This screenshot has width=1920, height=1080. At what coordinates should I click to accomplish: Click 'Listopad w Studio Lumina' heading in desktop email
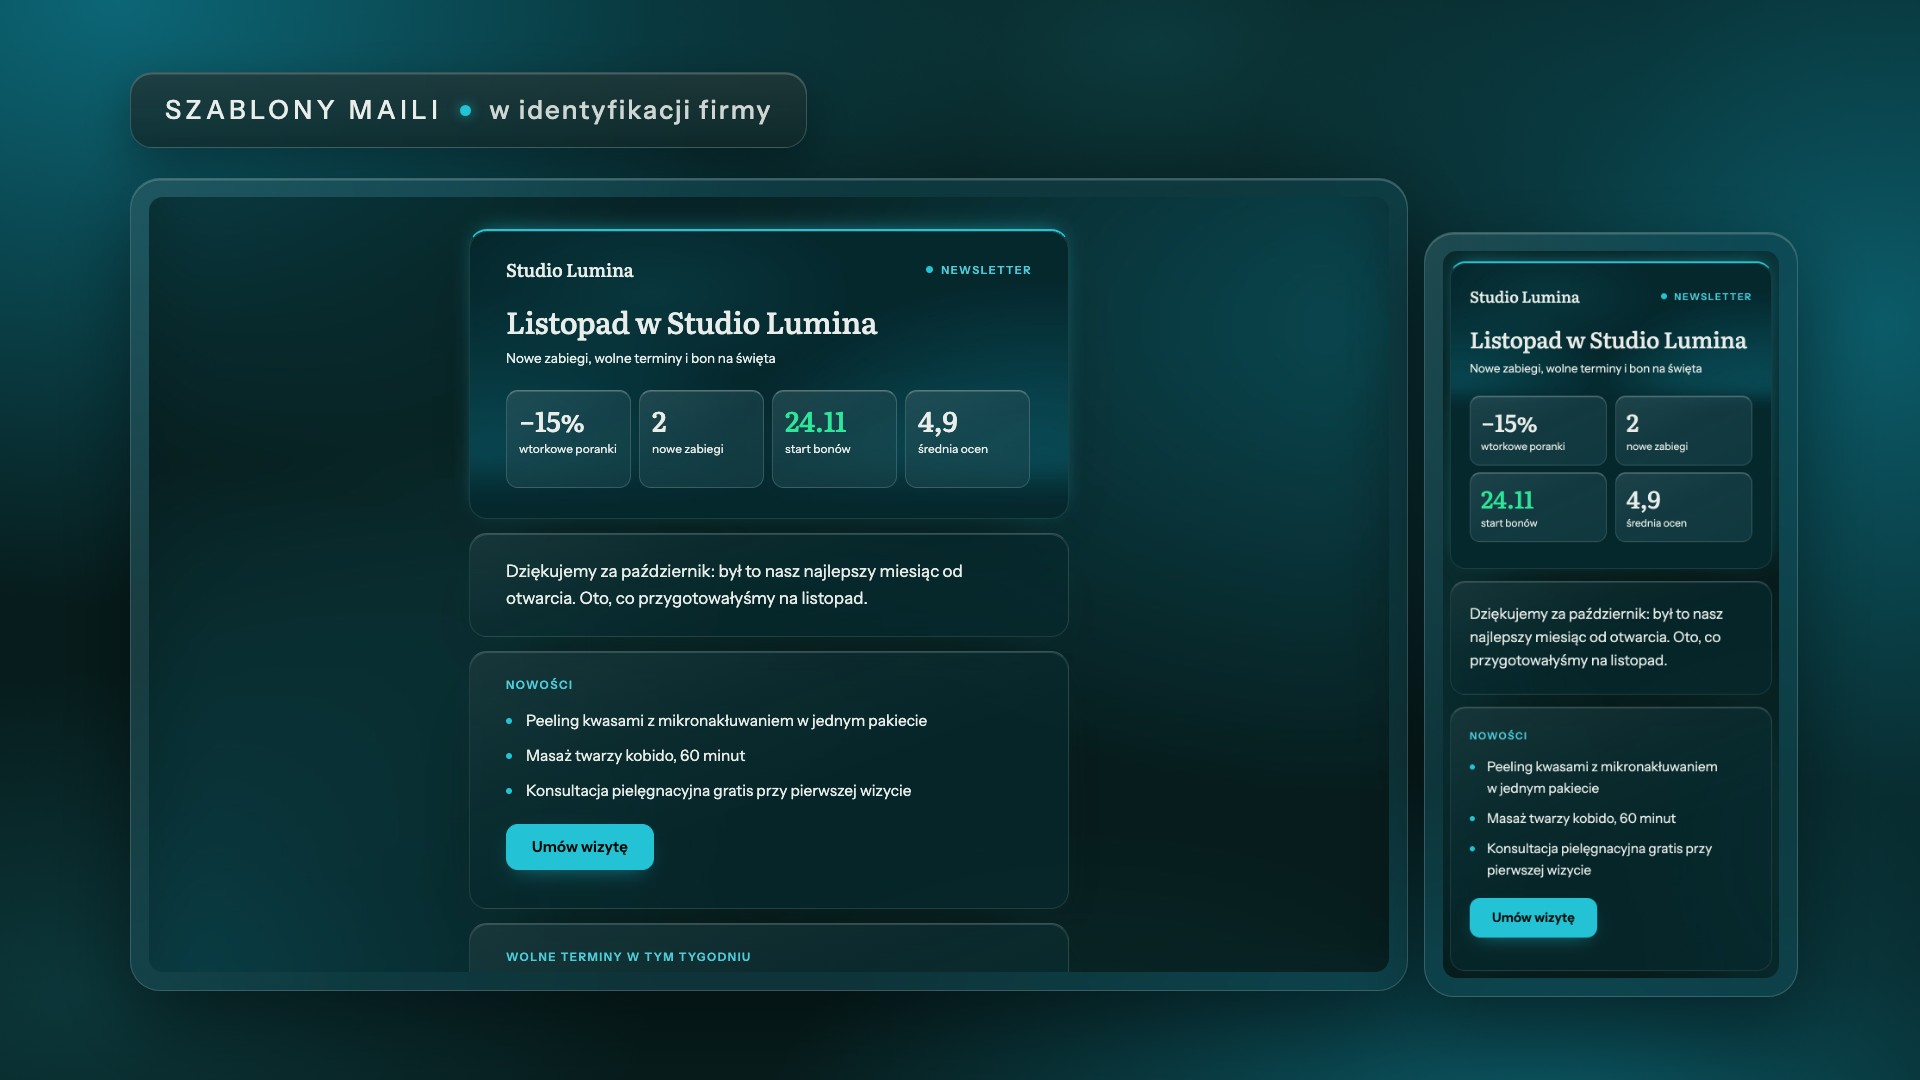click(691, 323)
